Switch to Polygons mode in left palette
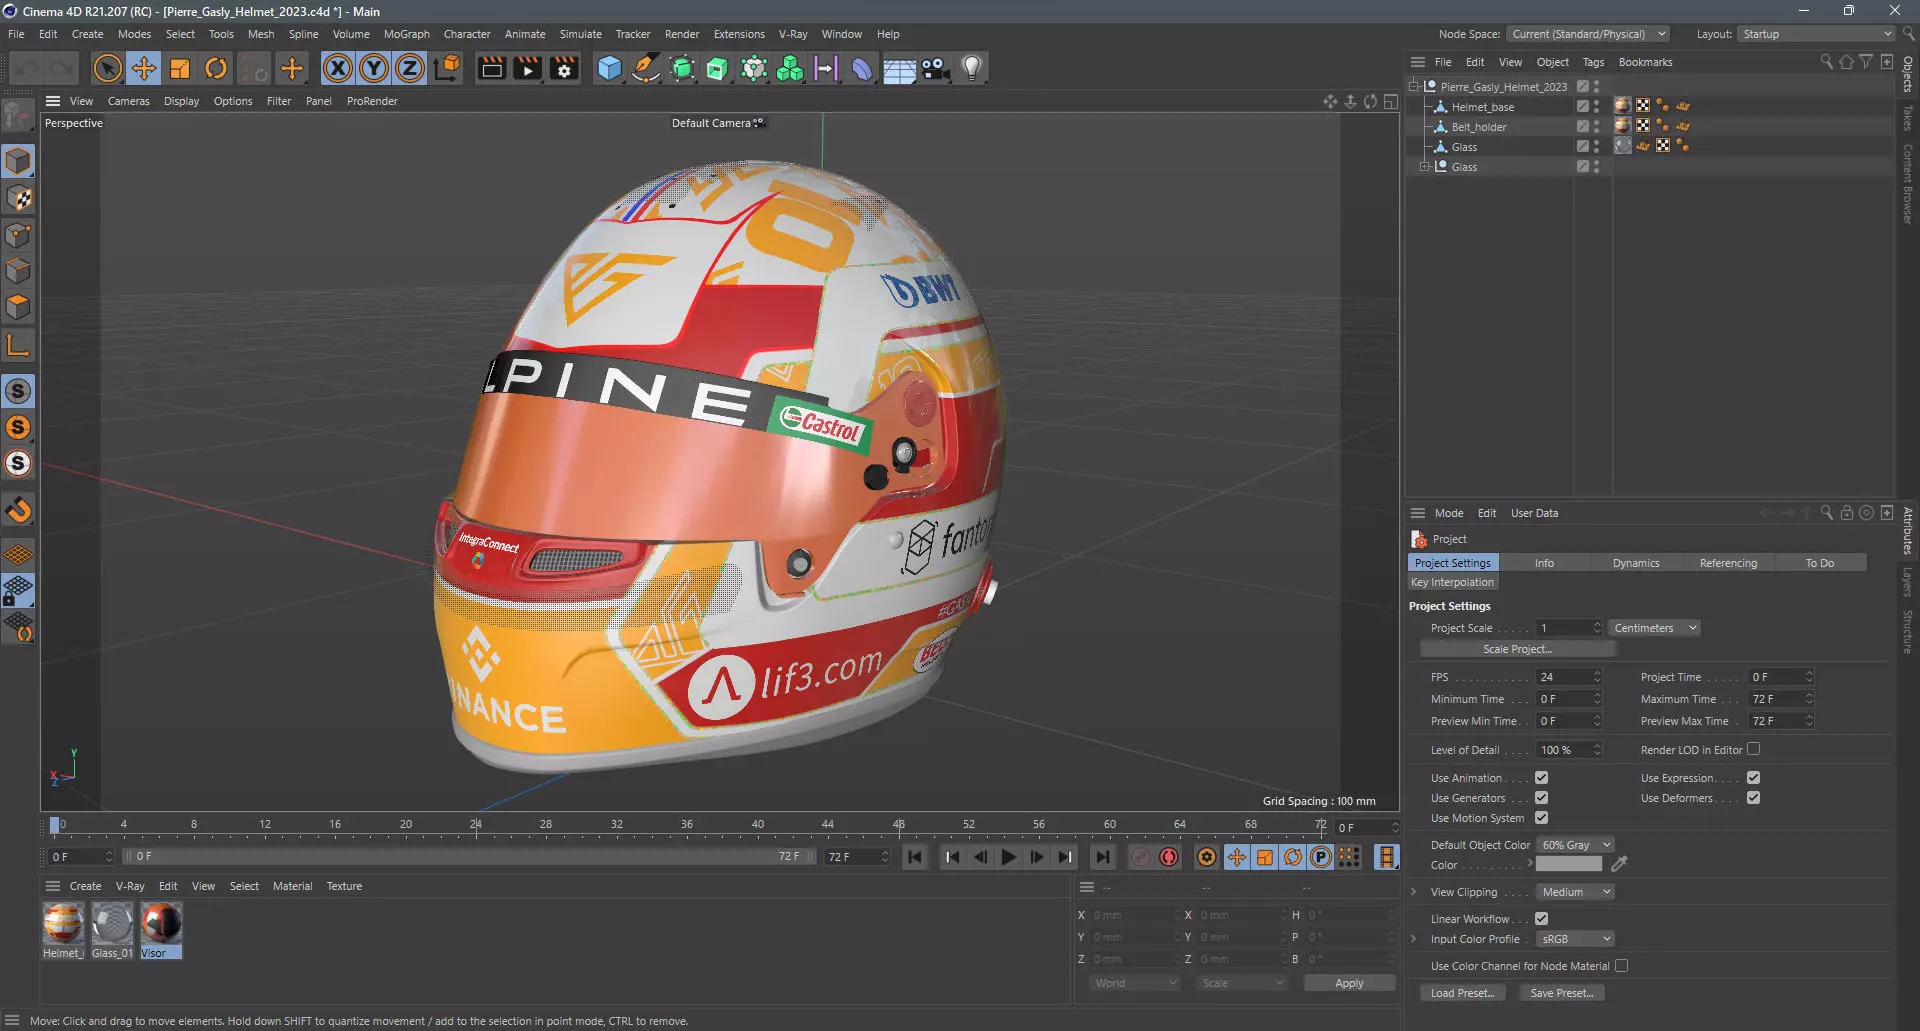Image resolution: width=1920 pixels, height=1031 pixels. [18, 307]
